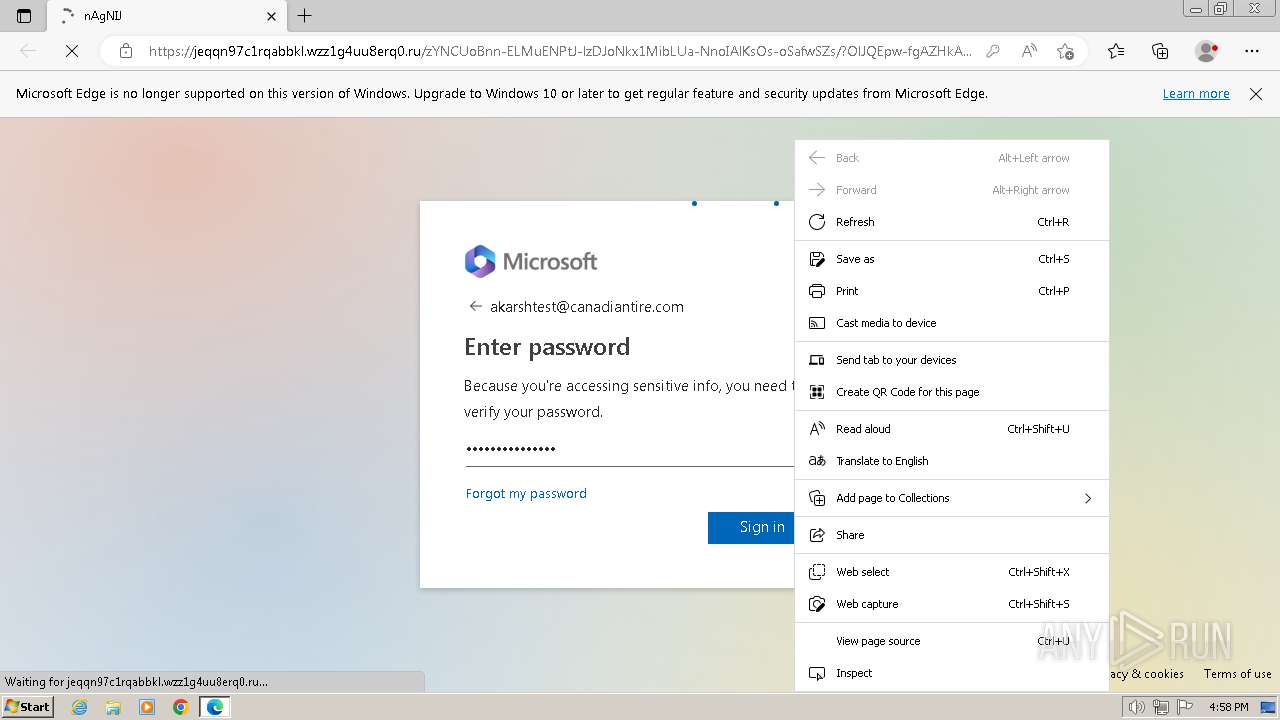Viewport: 1280px width, 720px height.
Task: Click the Action Center flag tray icon
Action: [1187, 707]
